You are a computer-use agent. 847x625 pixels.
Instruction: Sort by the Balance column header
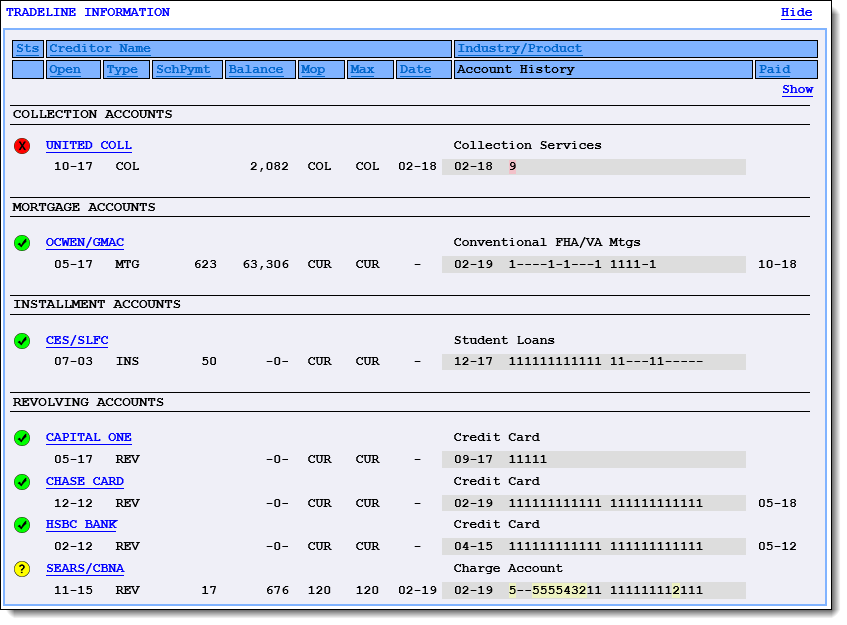click(x=256, y=70)
